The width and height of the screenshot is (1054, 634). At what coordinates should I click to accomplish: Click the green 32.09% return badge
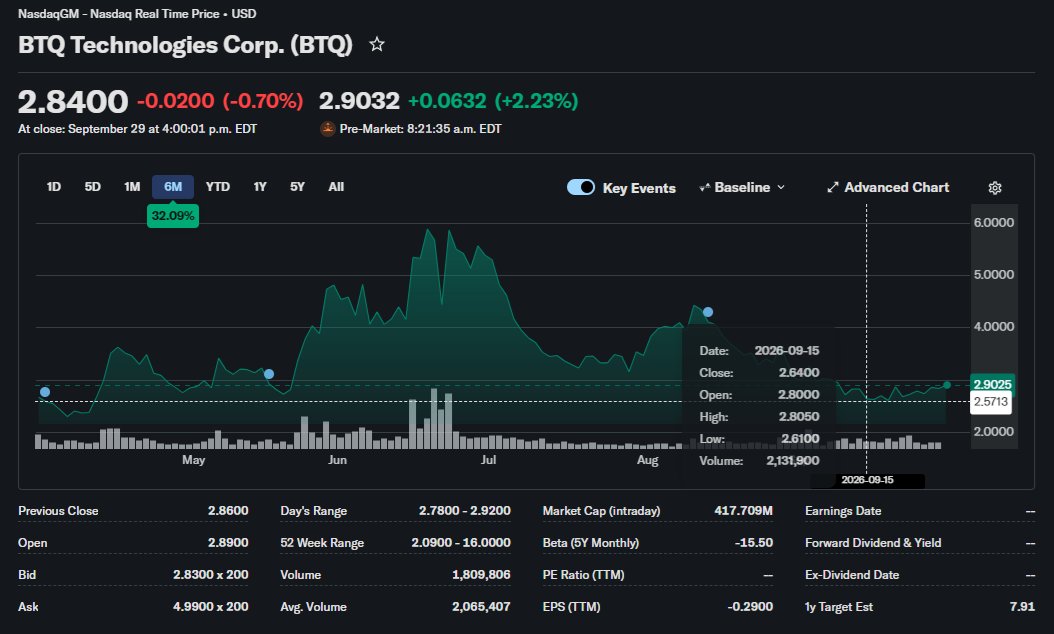[x=173, y=216]
